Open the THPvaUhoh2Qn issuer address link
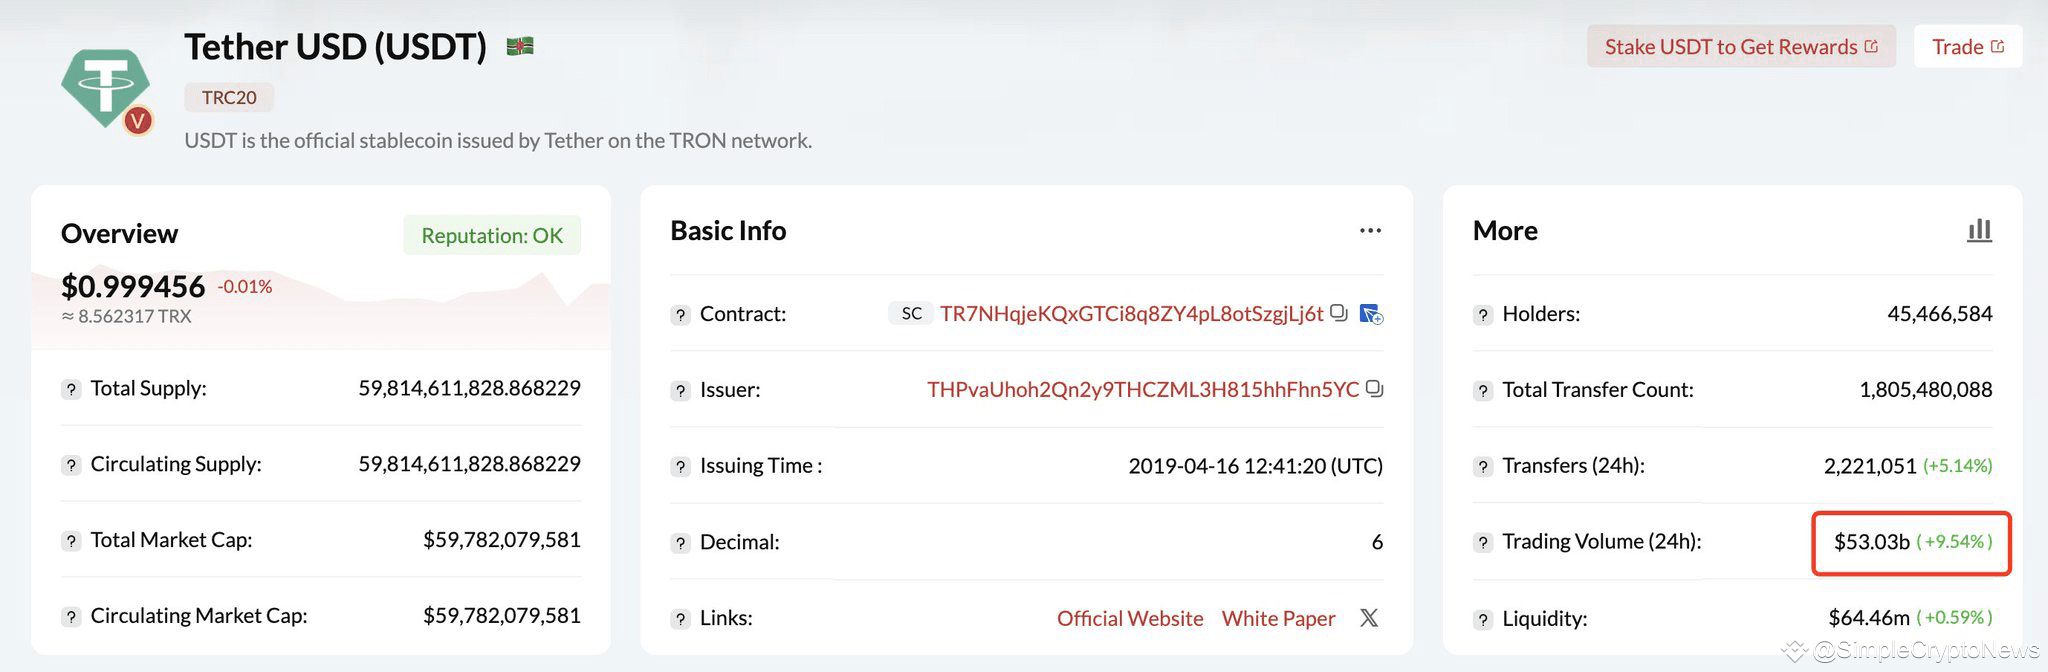 tap(1142, 389)
